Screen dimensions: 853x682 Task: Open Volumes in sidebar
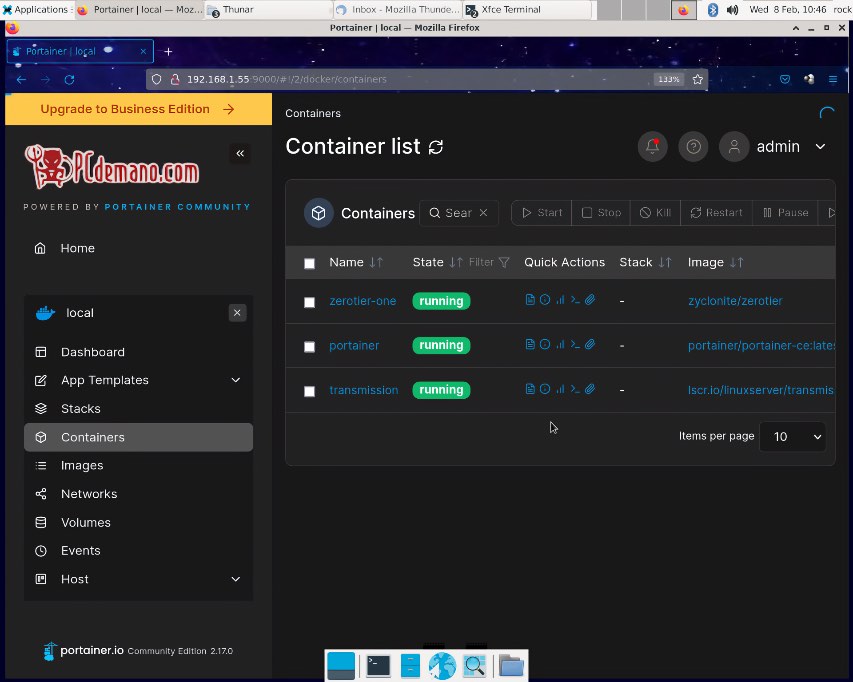coord(139,522)
